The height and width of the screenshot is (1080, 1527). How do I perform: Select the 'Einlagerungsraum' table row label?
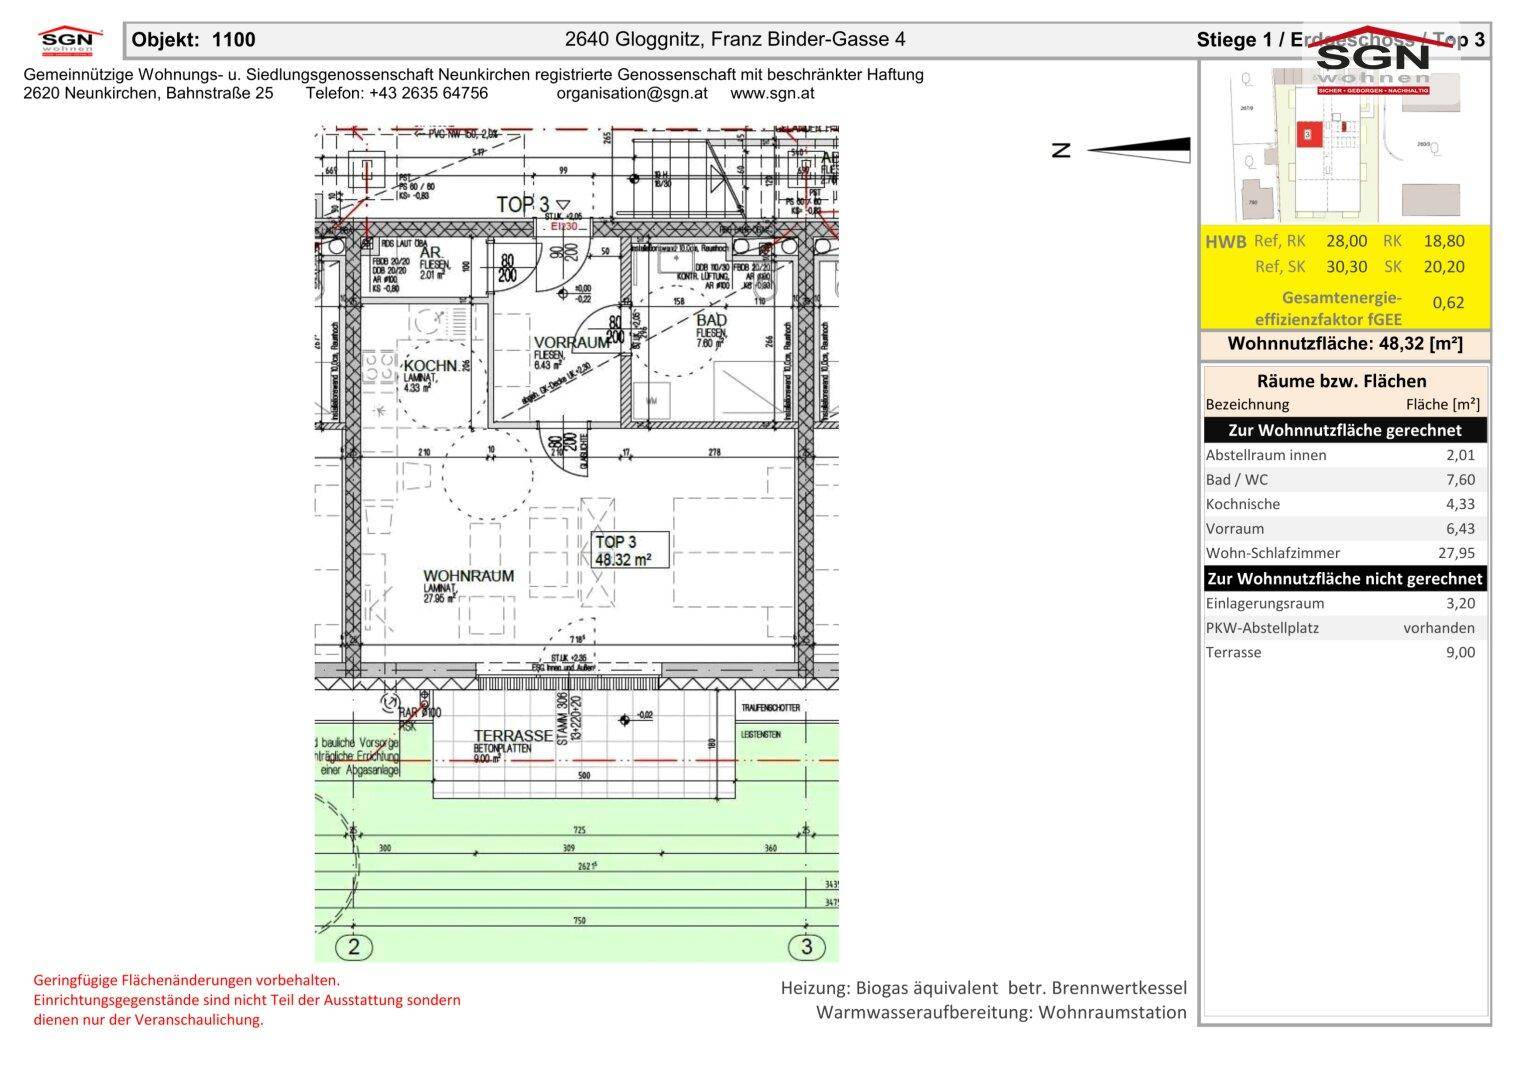pyautogui.click(x=1265, y=603)
